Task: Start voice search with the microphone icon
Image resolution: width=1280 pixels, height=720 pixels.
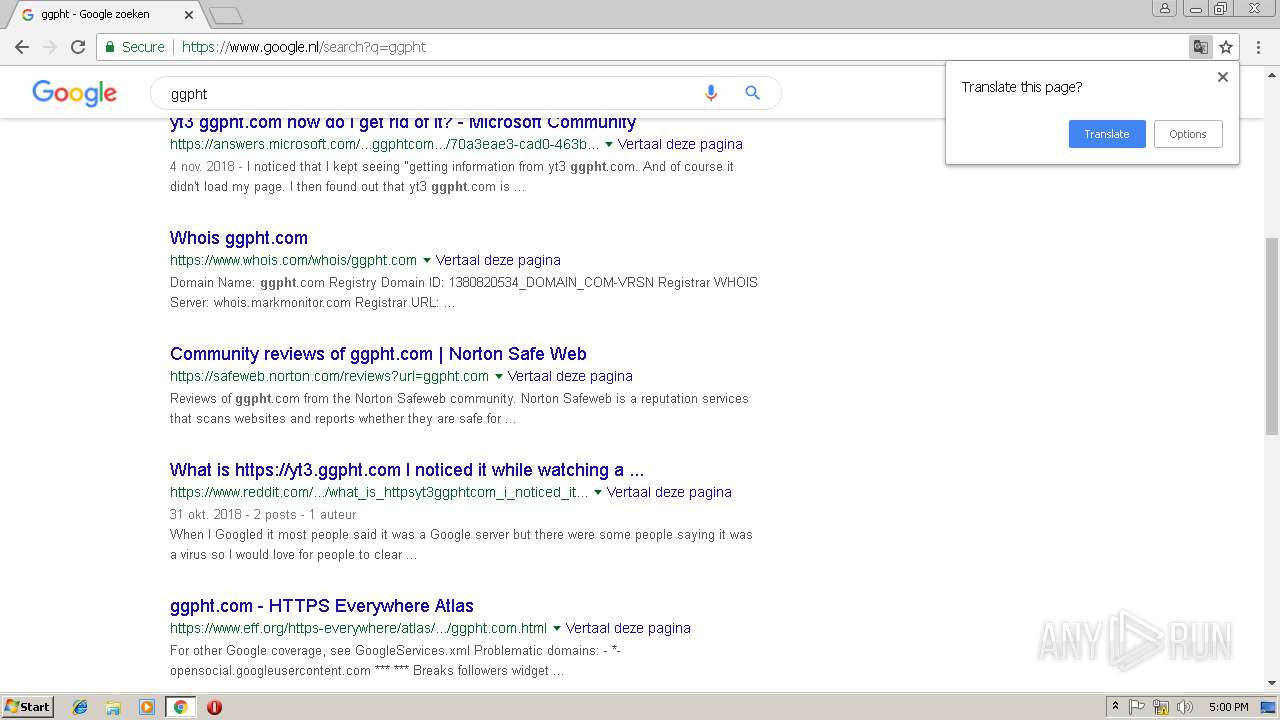Action: pos(711,93)
